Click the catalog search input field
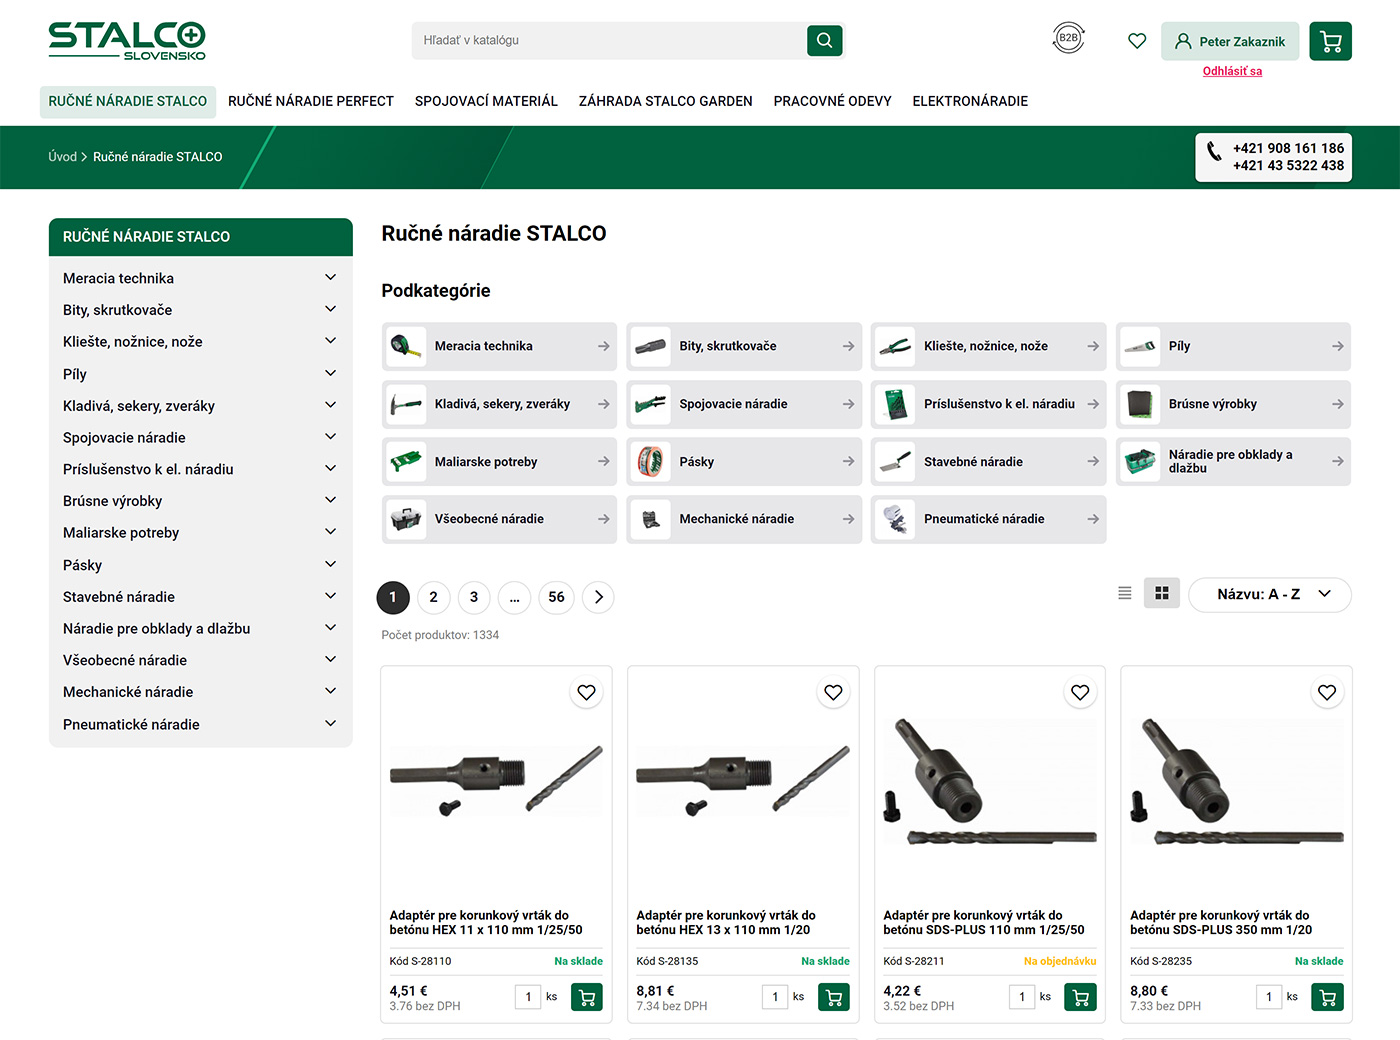1400x1040 pixels. (609, 40)
